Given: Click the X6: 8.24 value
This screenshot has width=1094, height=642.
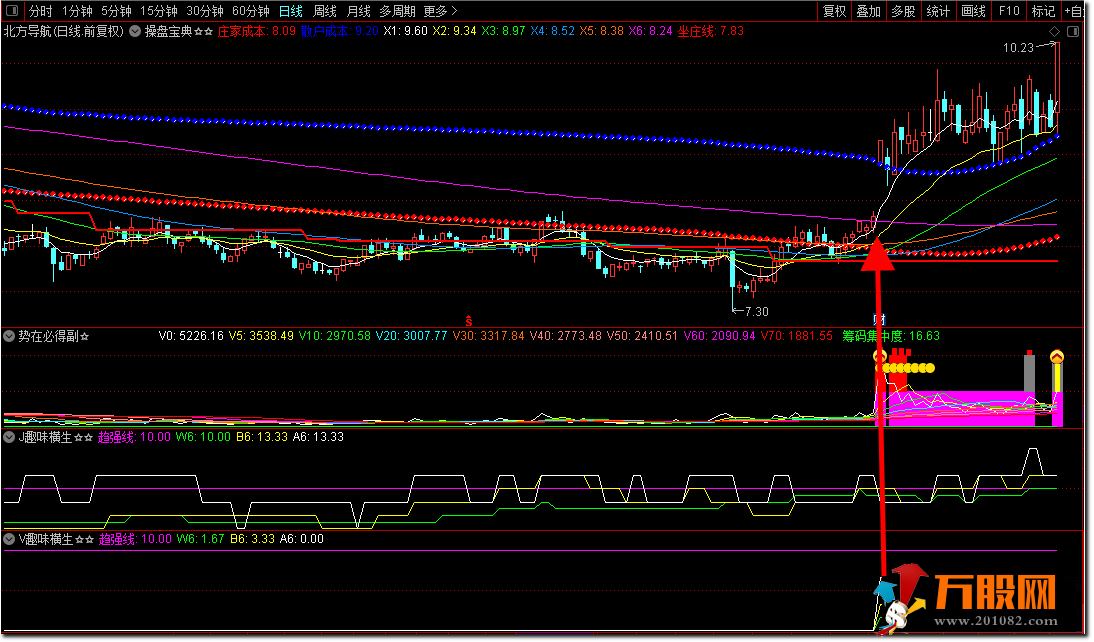Looking at the screenshot, I should (x=650, y=31).
